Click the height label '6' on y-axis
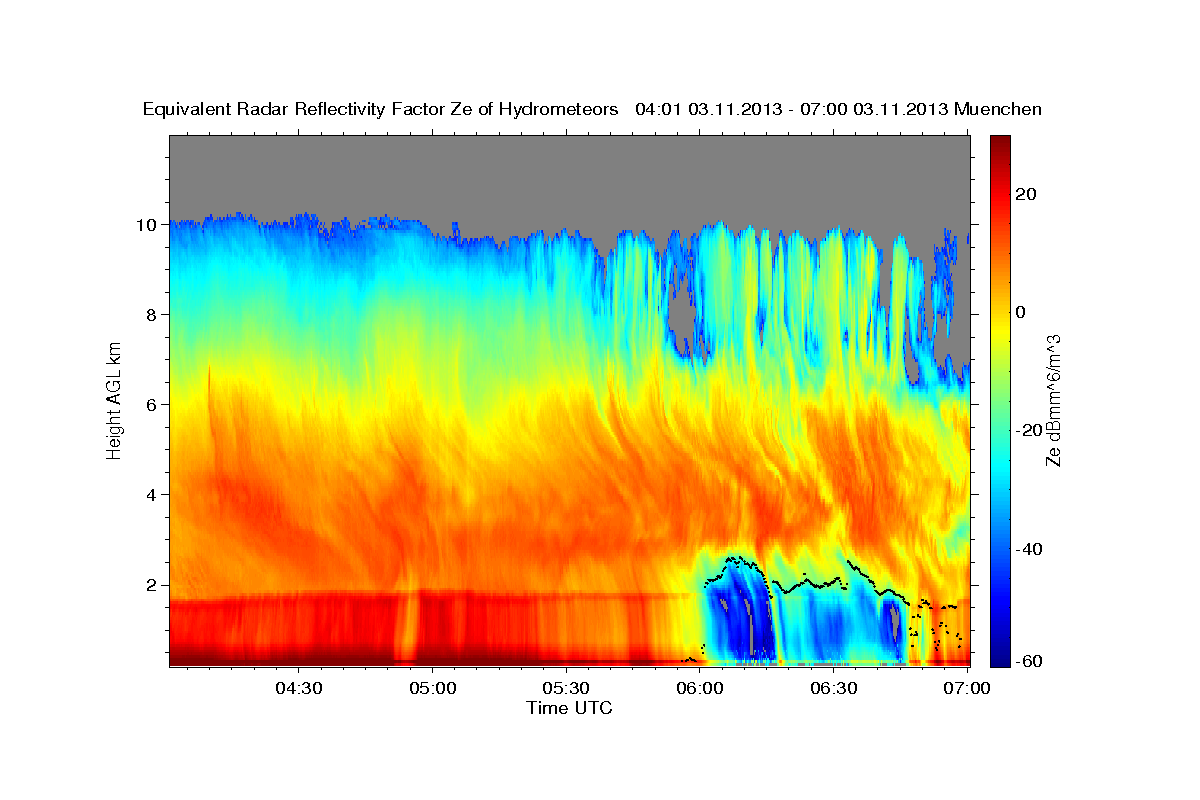This screenshot has width=1200, height=800. [154, 405]
